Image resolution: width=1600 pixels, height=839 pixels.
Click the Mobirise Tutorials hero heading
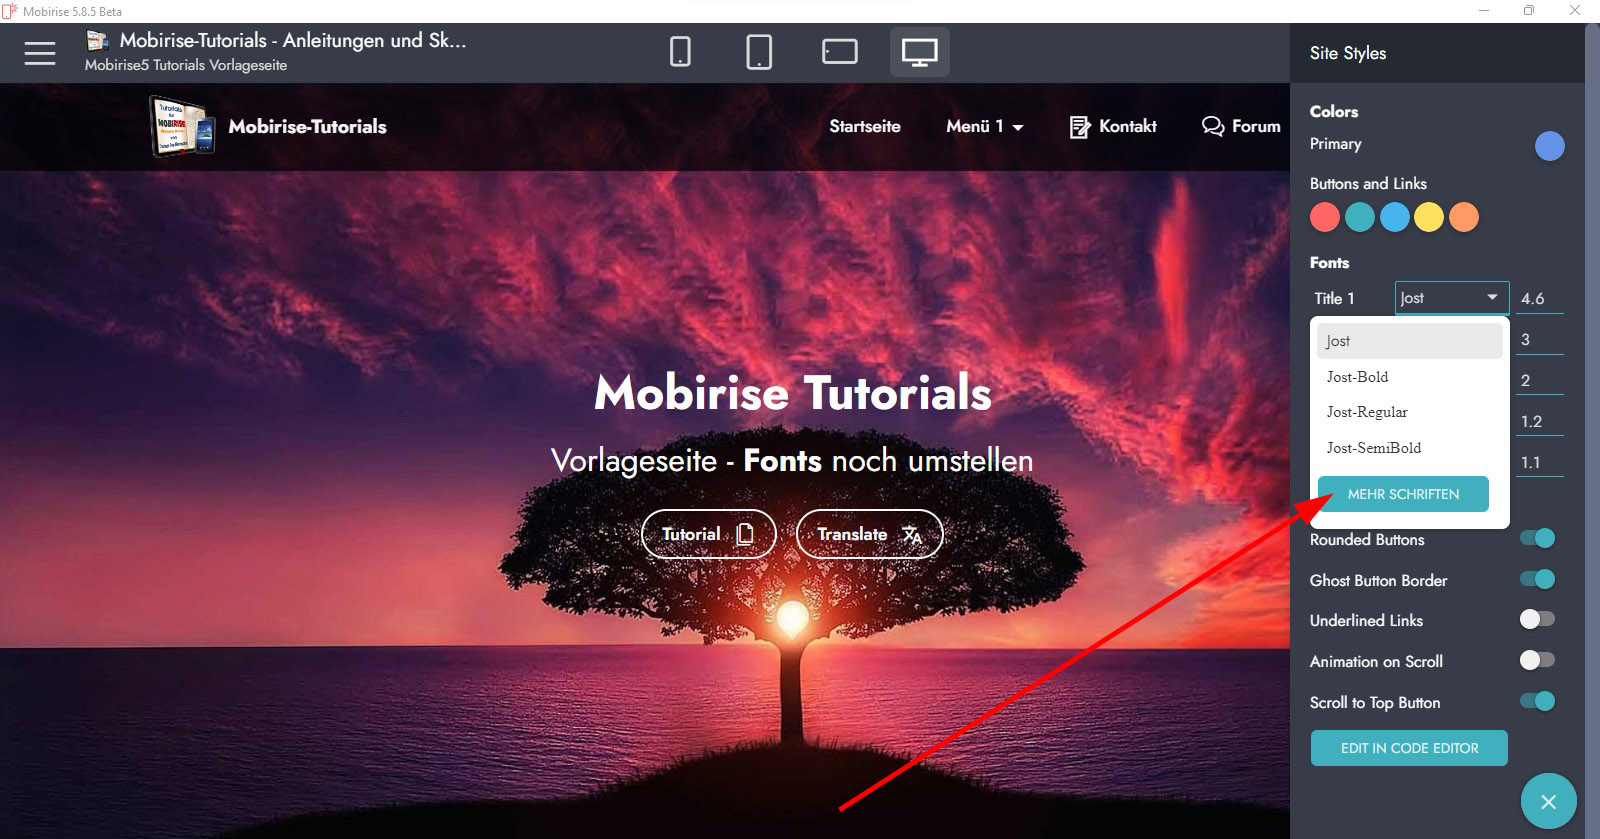[x=793, y=393]
